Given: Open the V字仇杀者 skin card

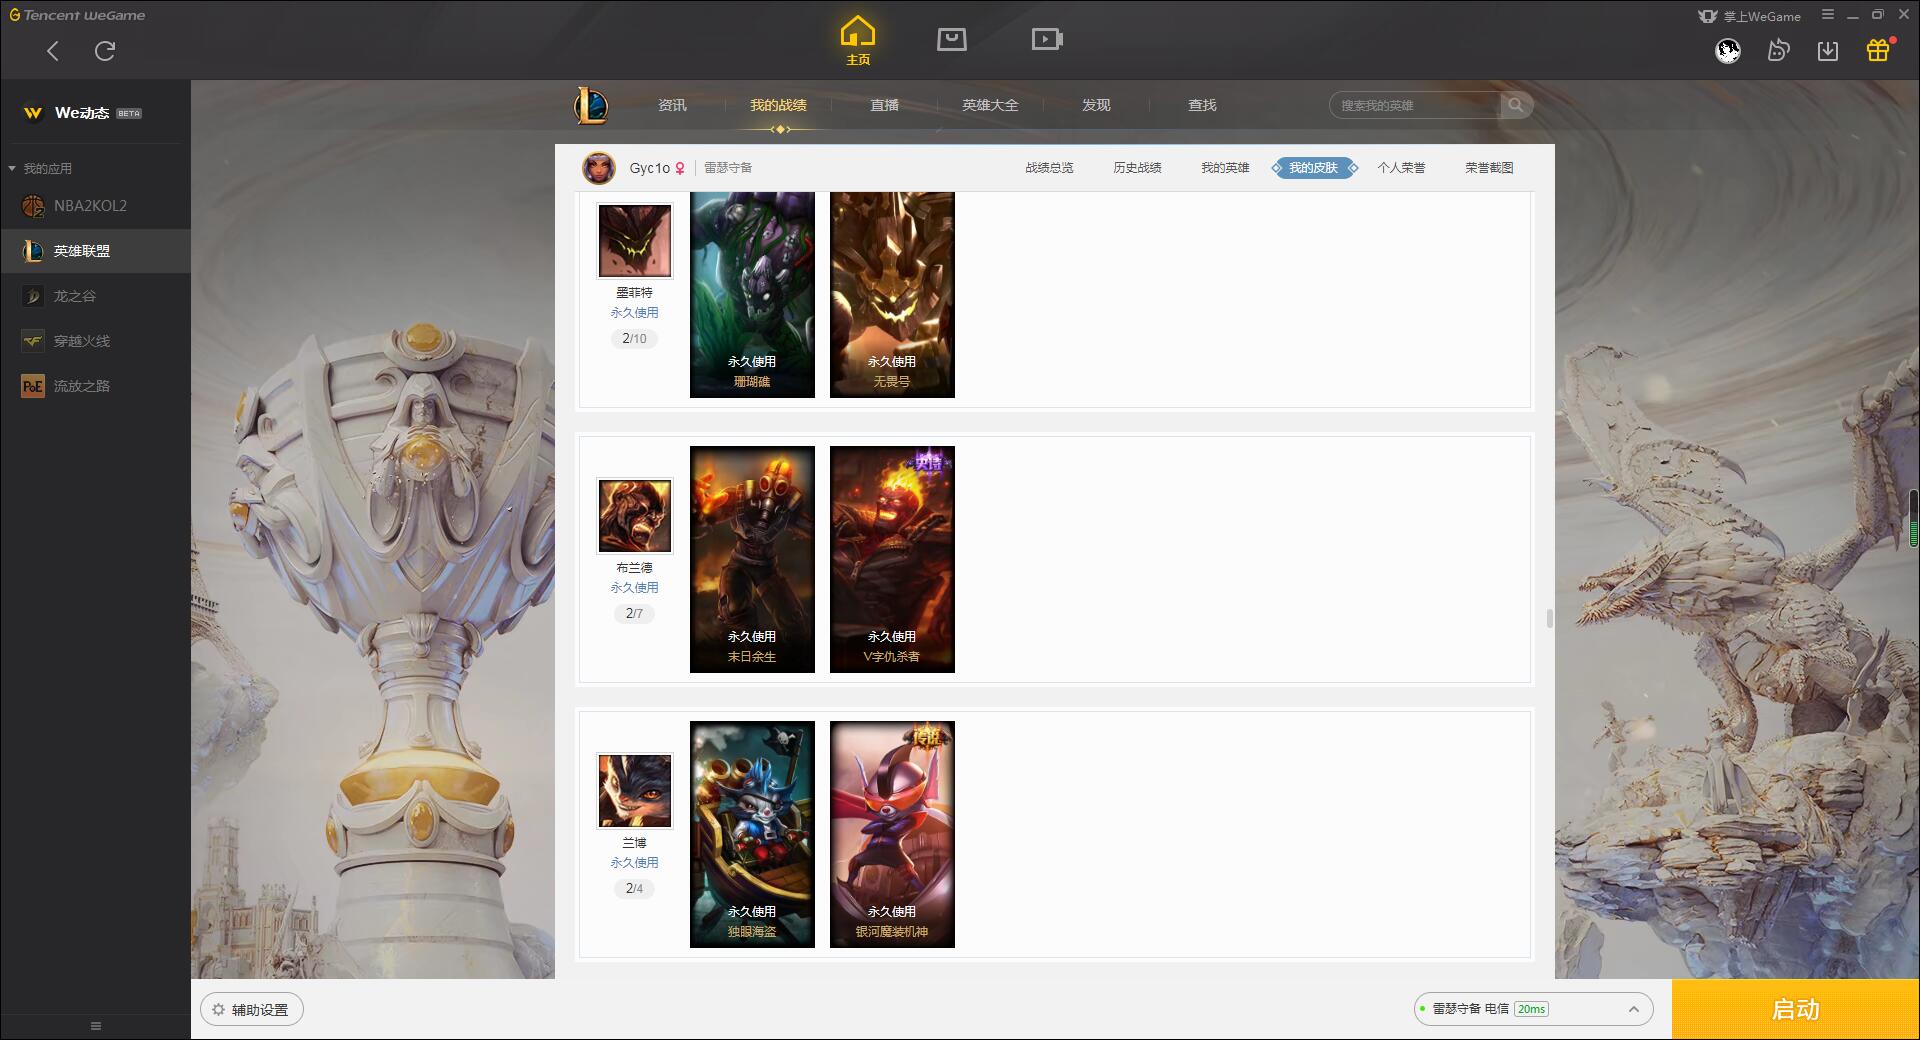Looking at the screenshot, I should click(x=892, y=559).
